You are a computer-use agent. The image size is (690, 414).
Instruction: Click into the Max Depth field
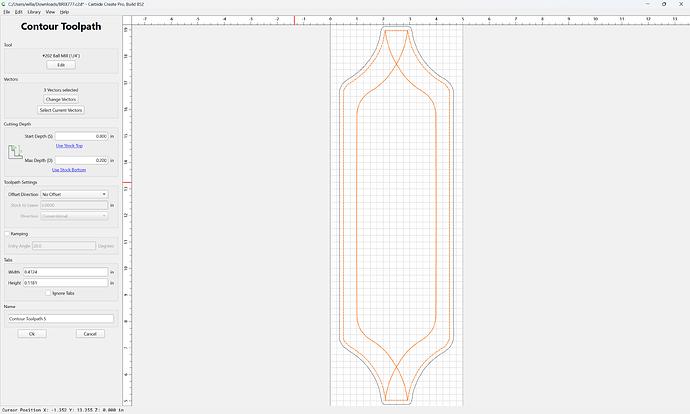pyautogui.click(x=81, y=160)
